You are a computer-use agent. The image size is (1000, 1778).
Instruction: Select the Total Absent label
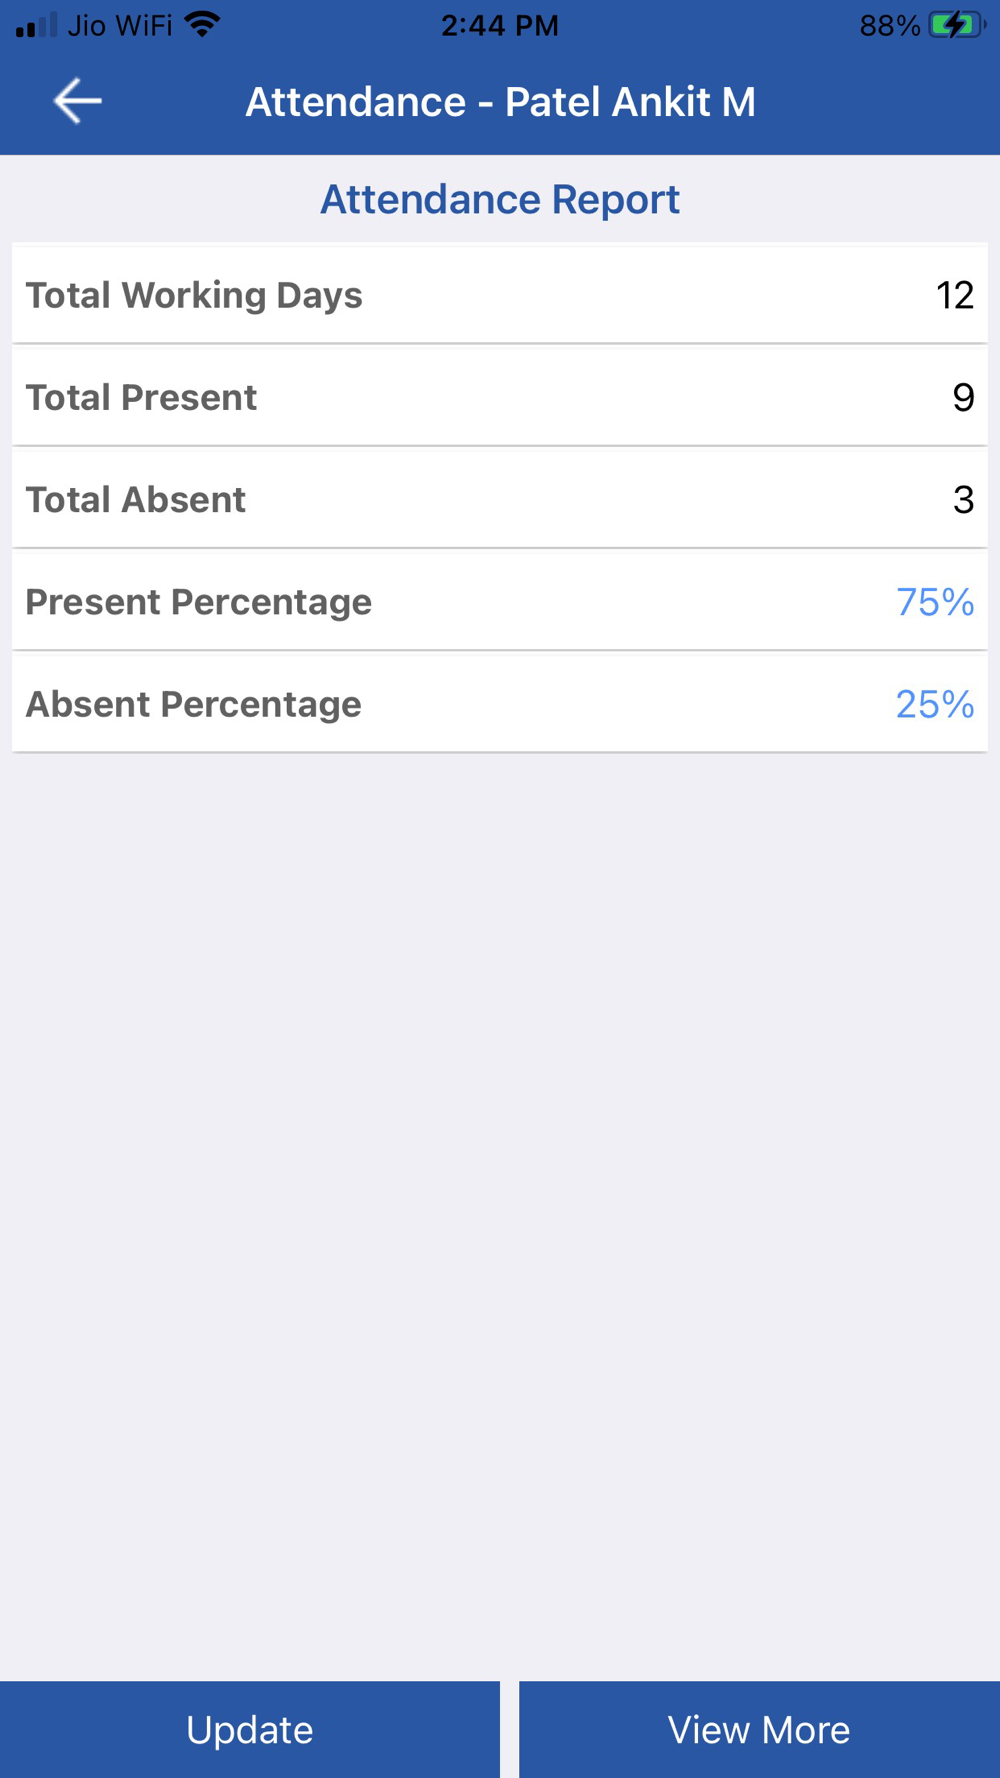click(135, 499)
